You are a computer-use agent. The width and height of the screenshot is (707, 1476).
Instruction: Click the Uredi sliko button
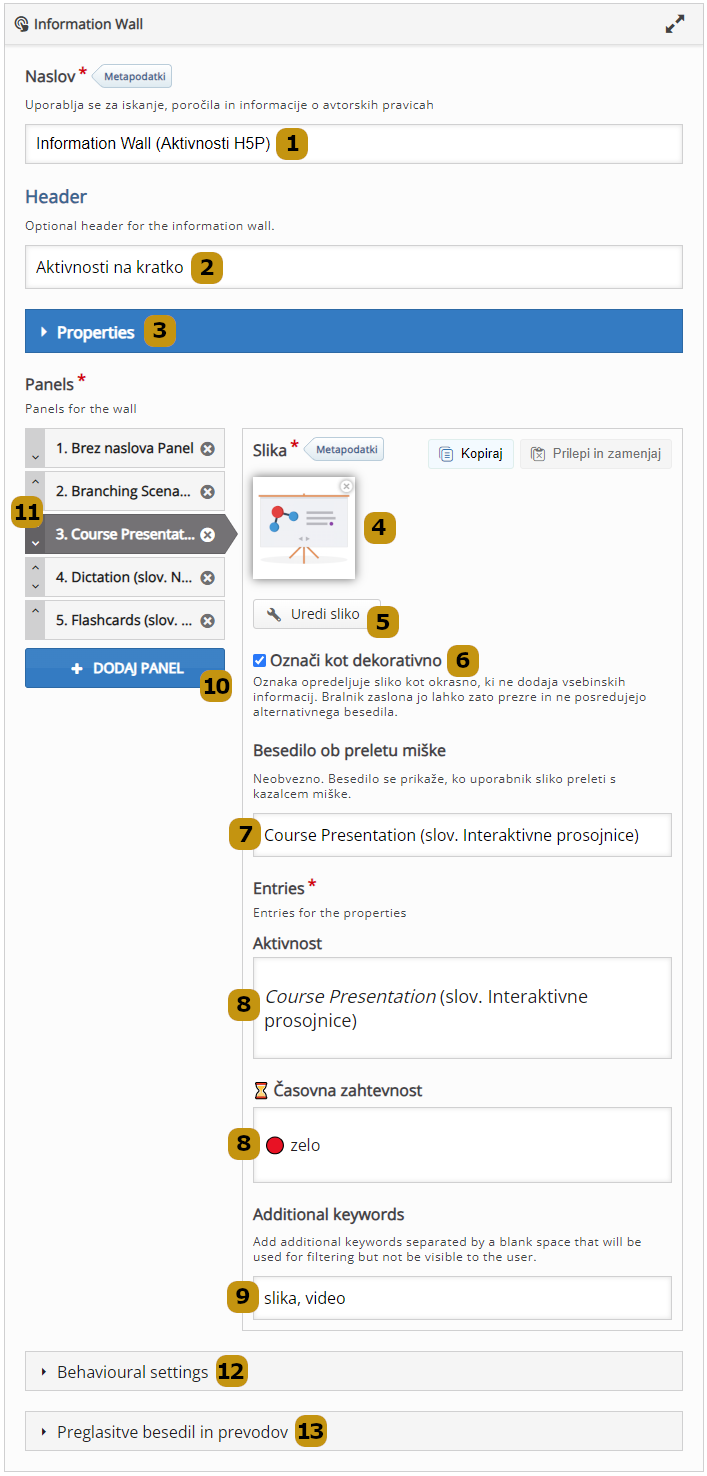click(315, 615)
